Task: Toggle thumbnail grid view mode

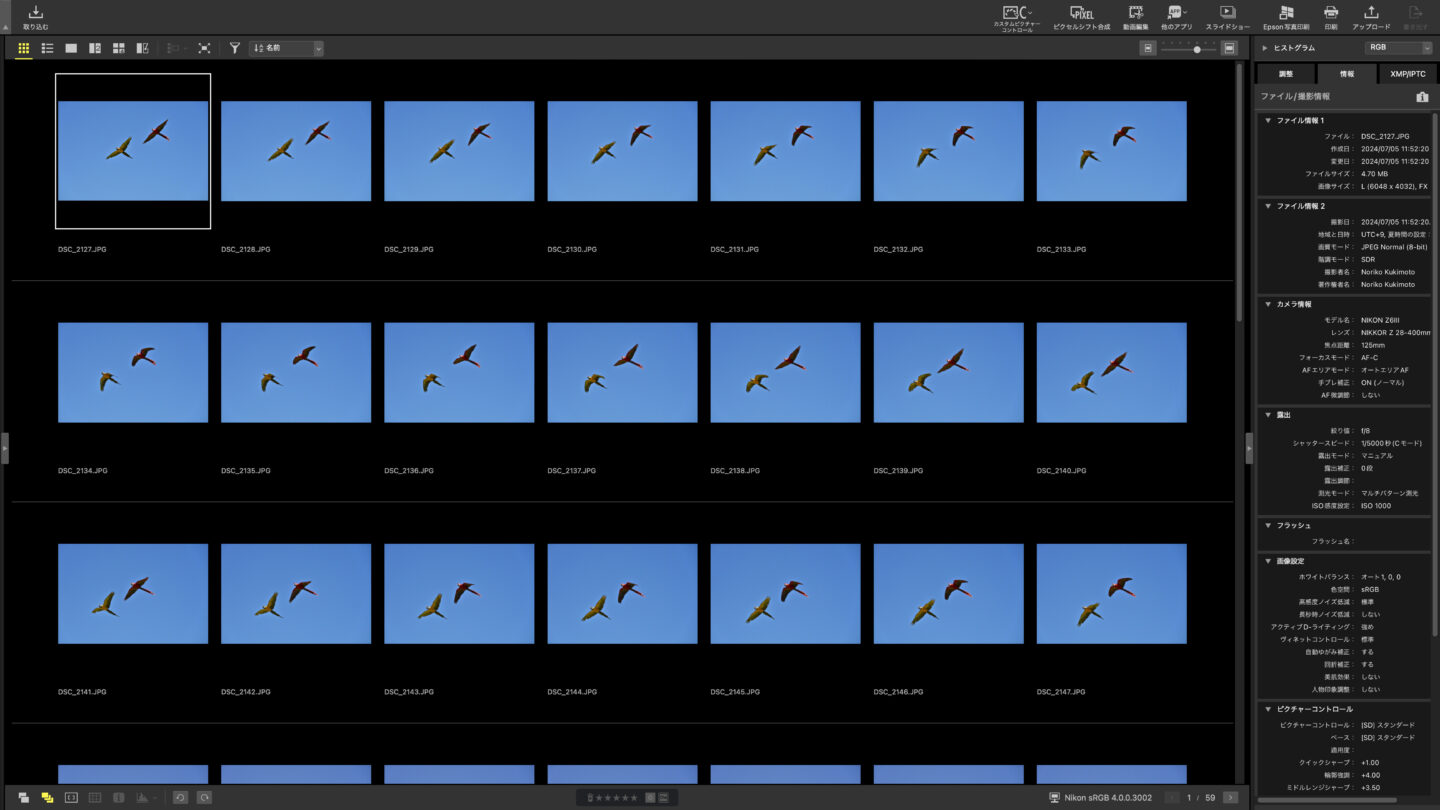Action: click(x=24, y=48)
